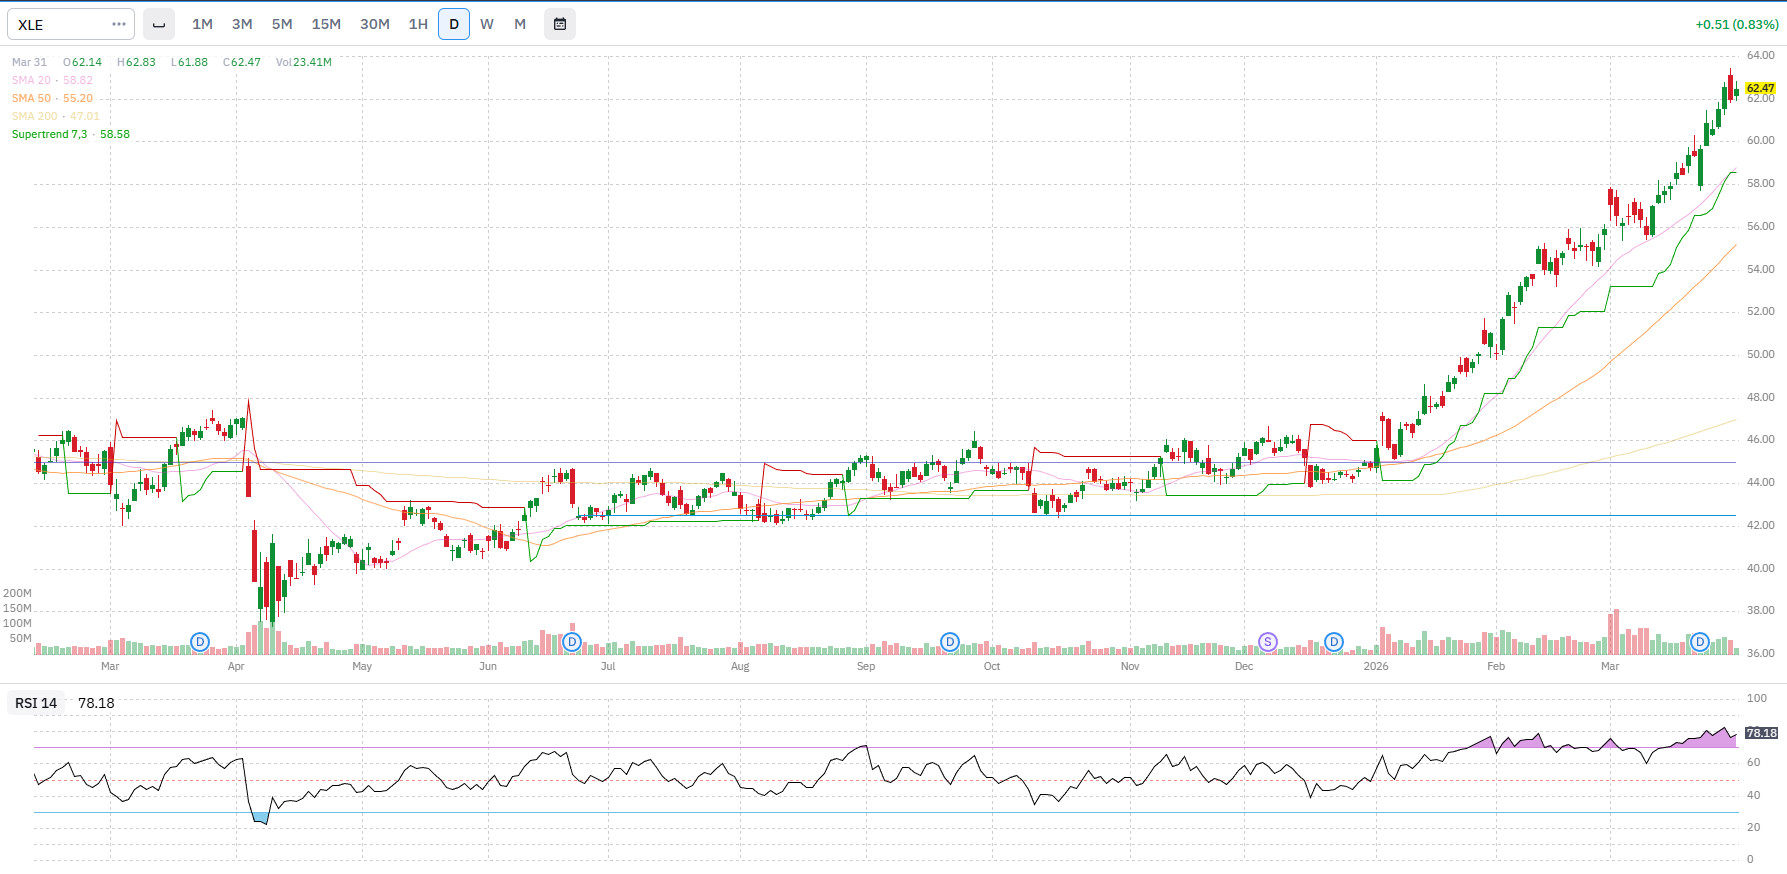Click the calendar date range icon

(560, 24)
